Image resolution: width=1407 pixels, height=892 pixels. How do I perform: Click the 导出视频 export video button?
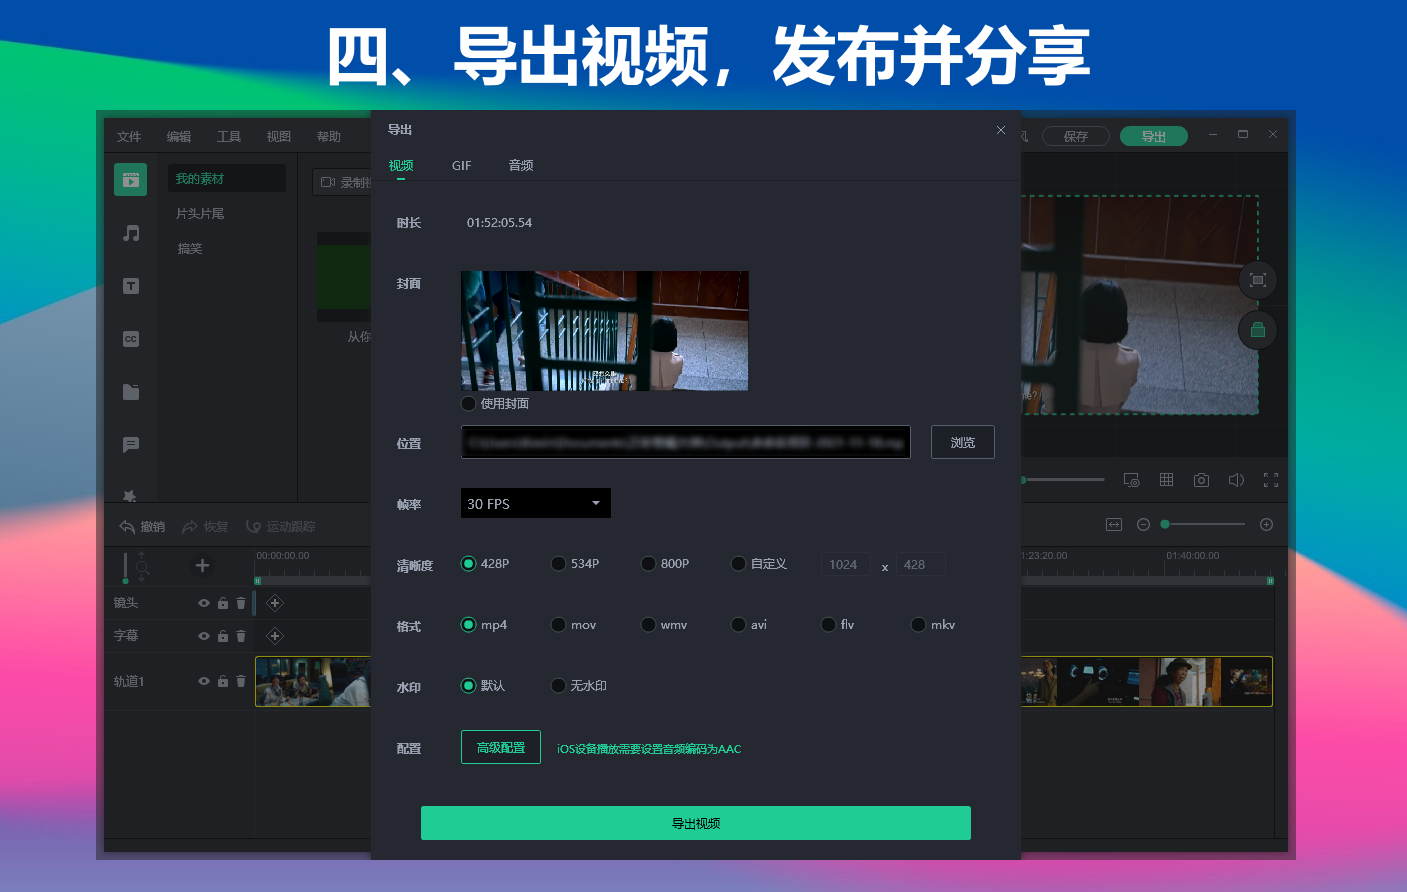pyautogui.click(x=696, y=823)
